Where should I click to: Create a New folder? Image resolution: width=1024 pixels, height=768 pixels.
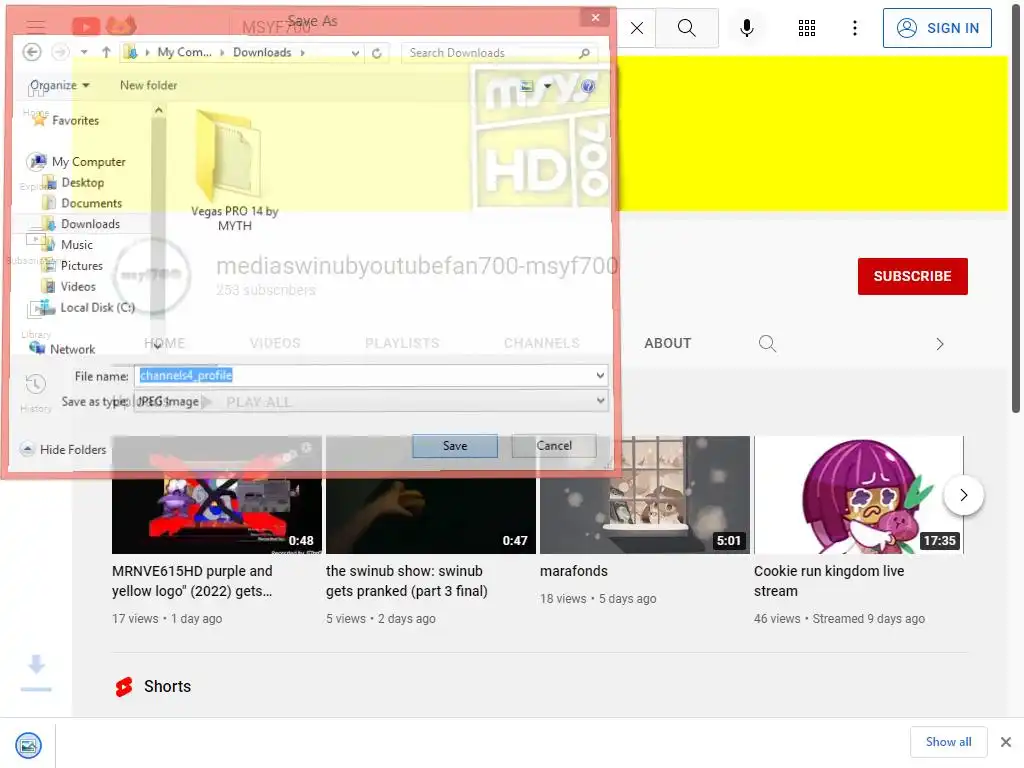148,86
